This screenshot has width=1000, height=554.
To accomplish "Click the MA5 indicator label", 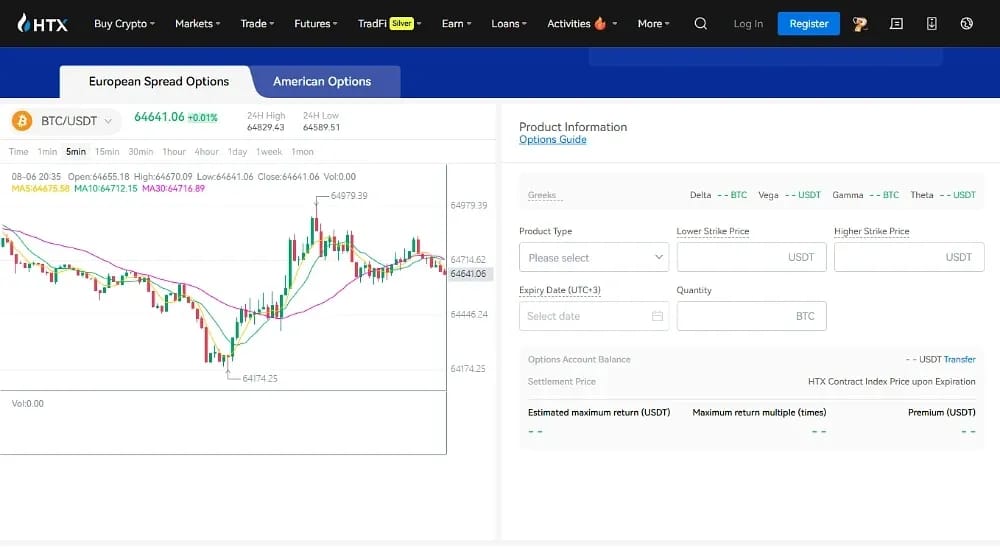I will click(x=40, y=189).
